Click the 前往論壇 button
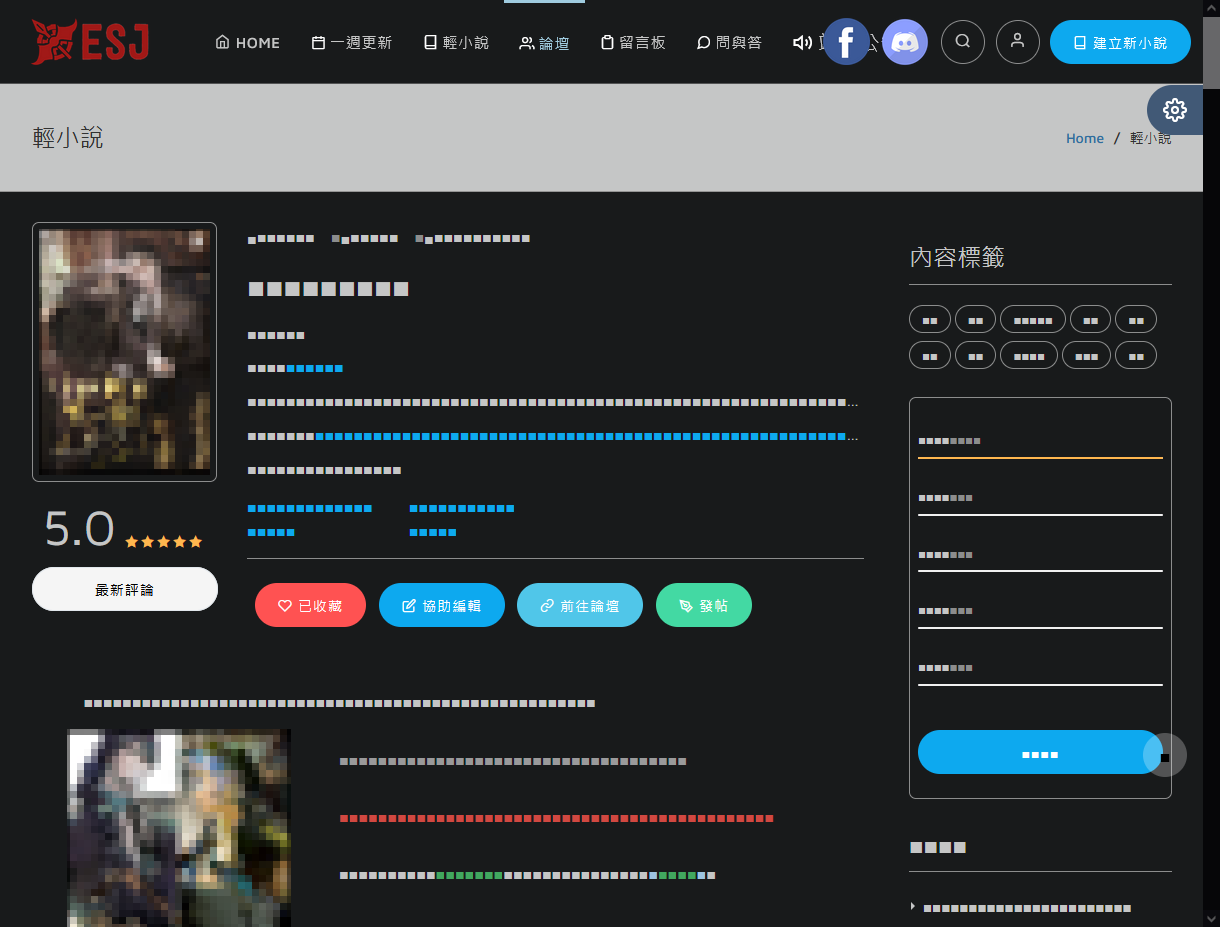The image size is (1220, 927). pyautogui.click(x=579, y=605)
